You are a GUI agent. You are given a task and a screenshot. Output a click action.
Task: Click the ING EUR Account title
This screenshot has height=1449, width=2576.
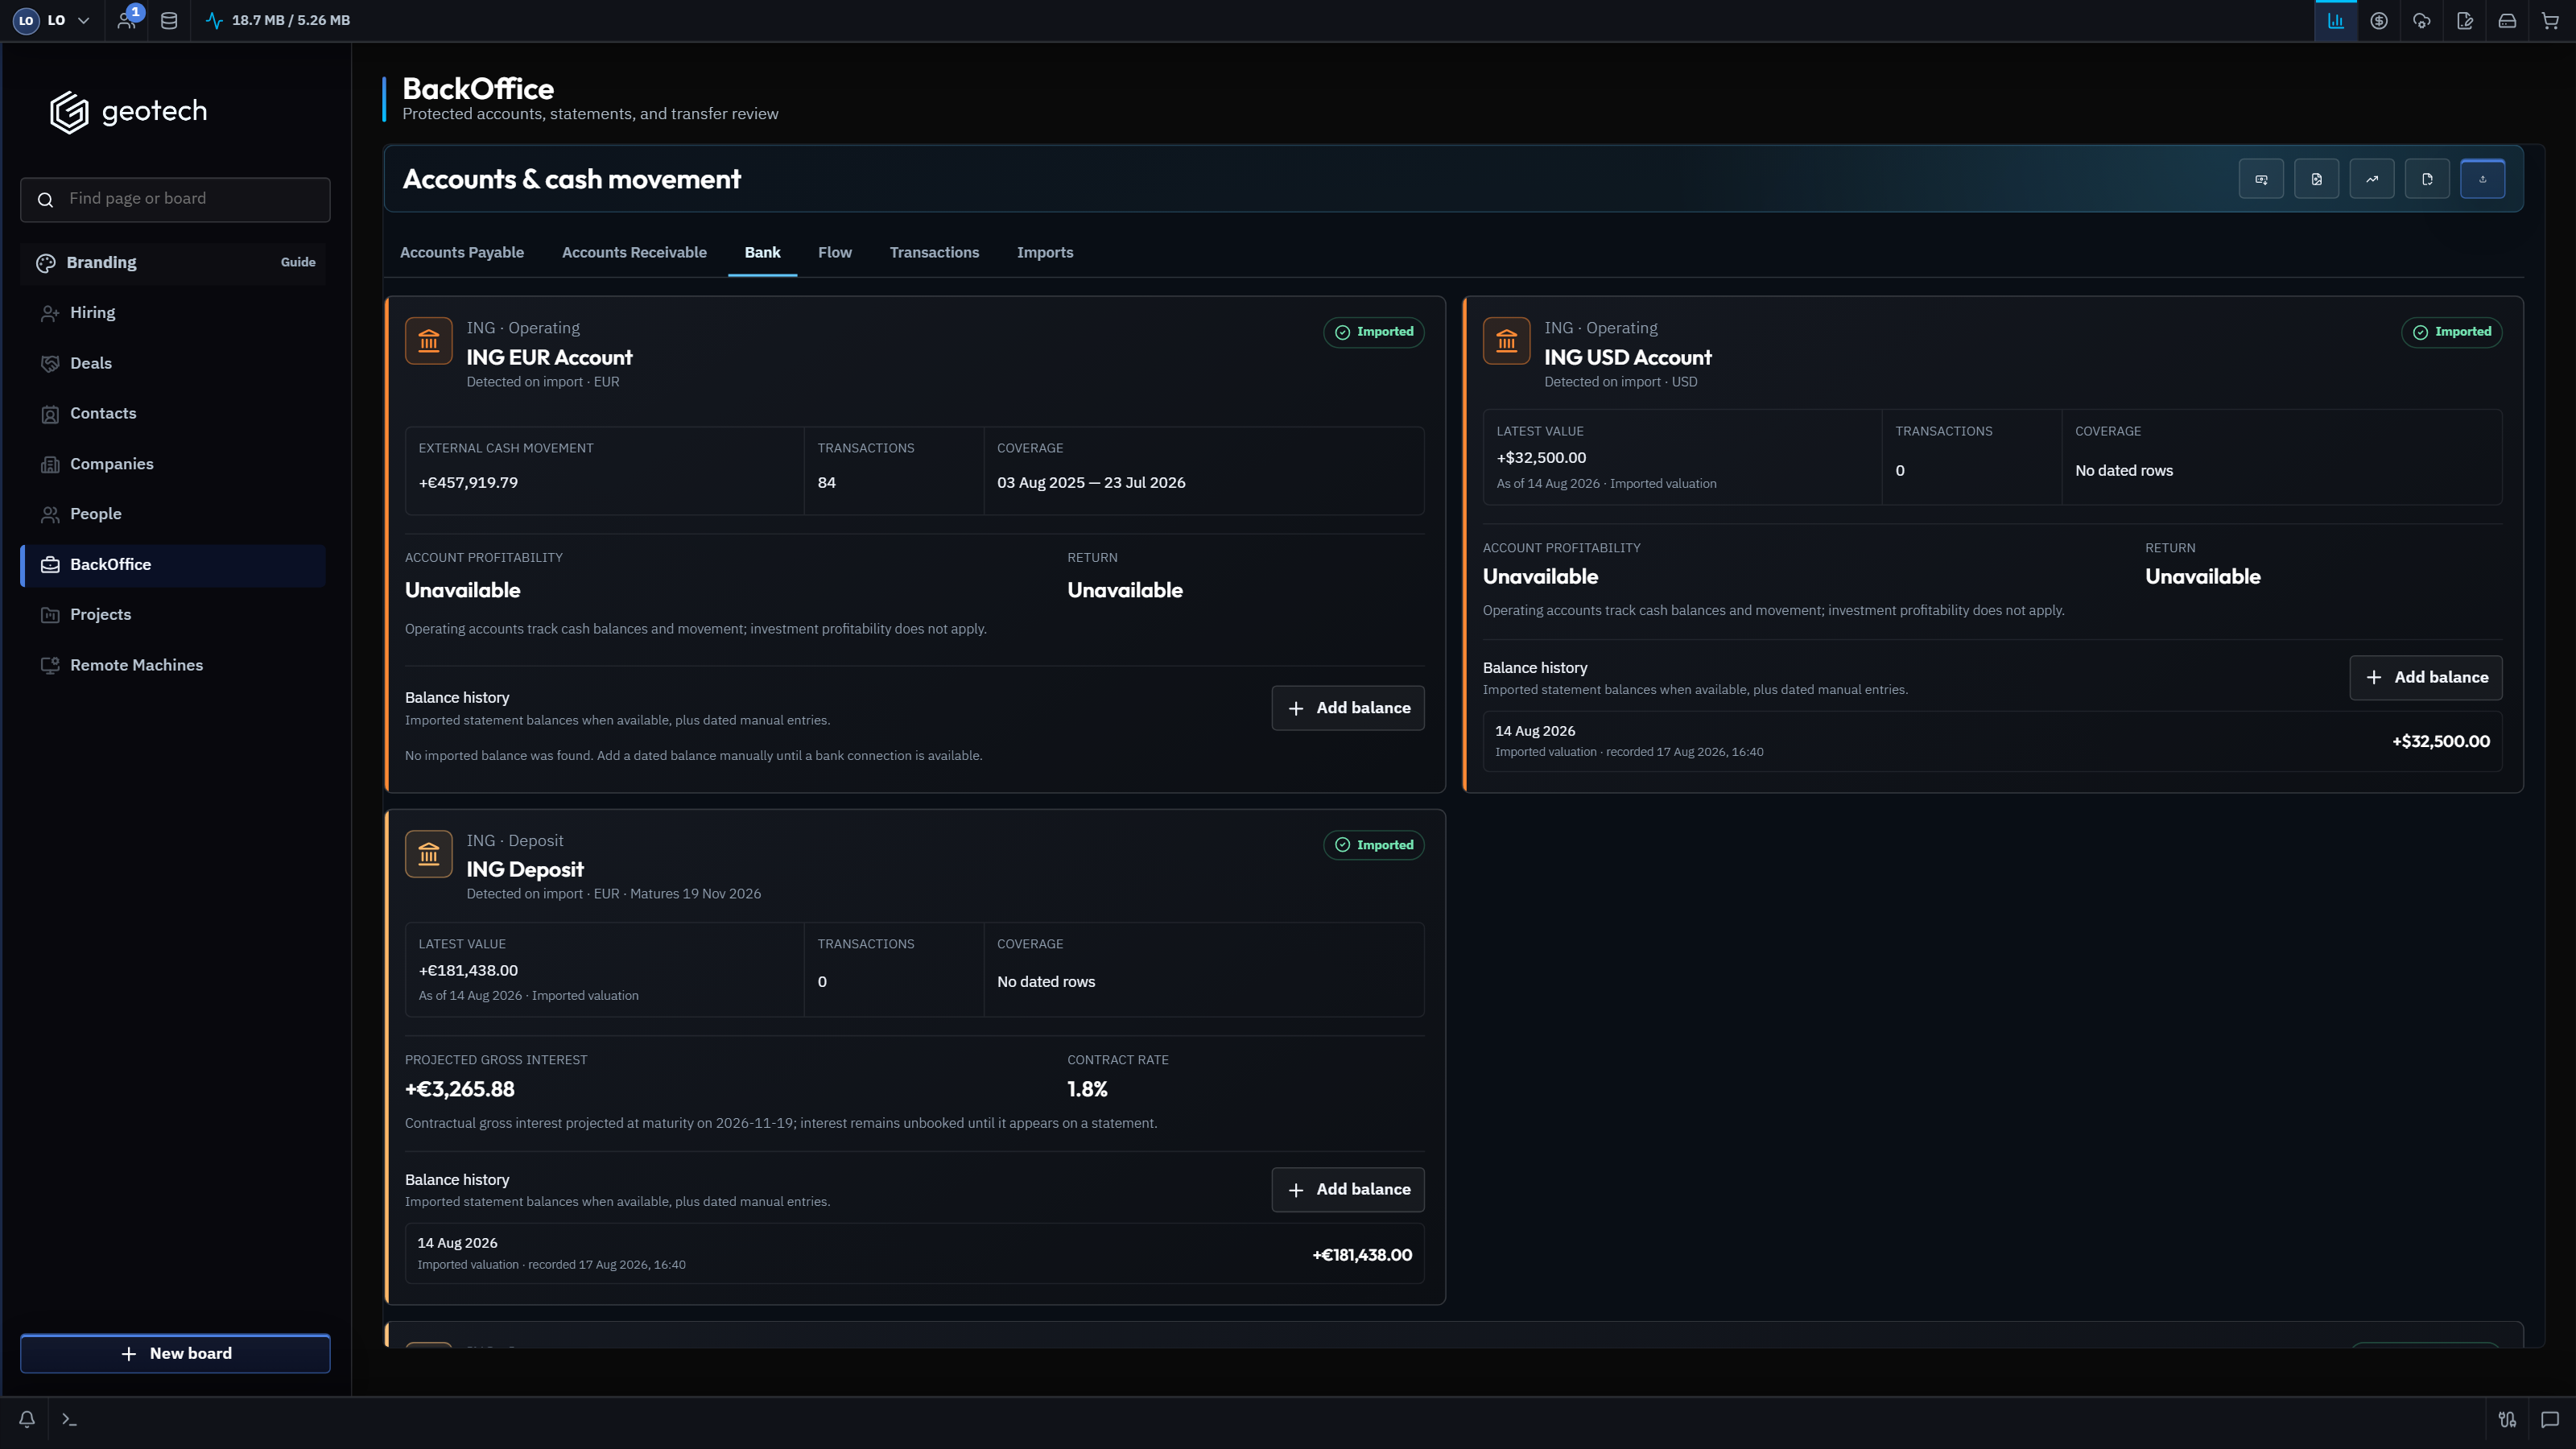(x=549, y=358)
